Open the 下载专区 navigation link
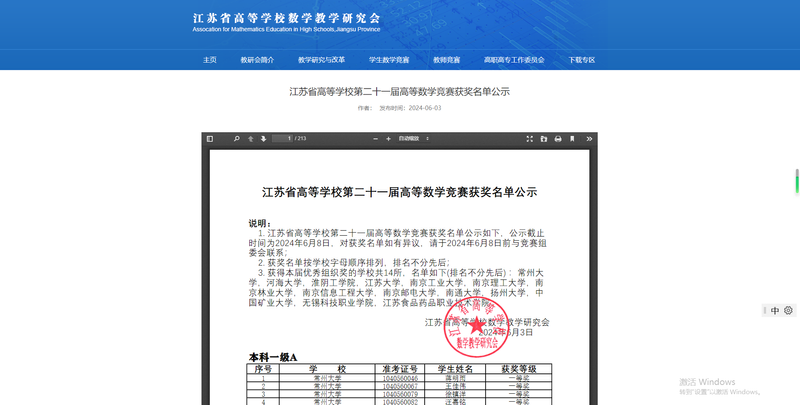800x405 pixels. pos(582,60)
